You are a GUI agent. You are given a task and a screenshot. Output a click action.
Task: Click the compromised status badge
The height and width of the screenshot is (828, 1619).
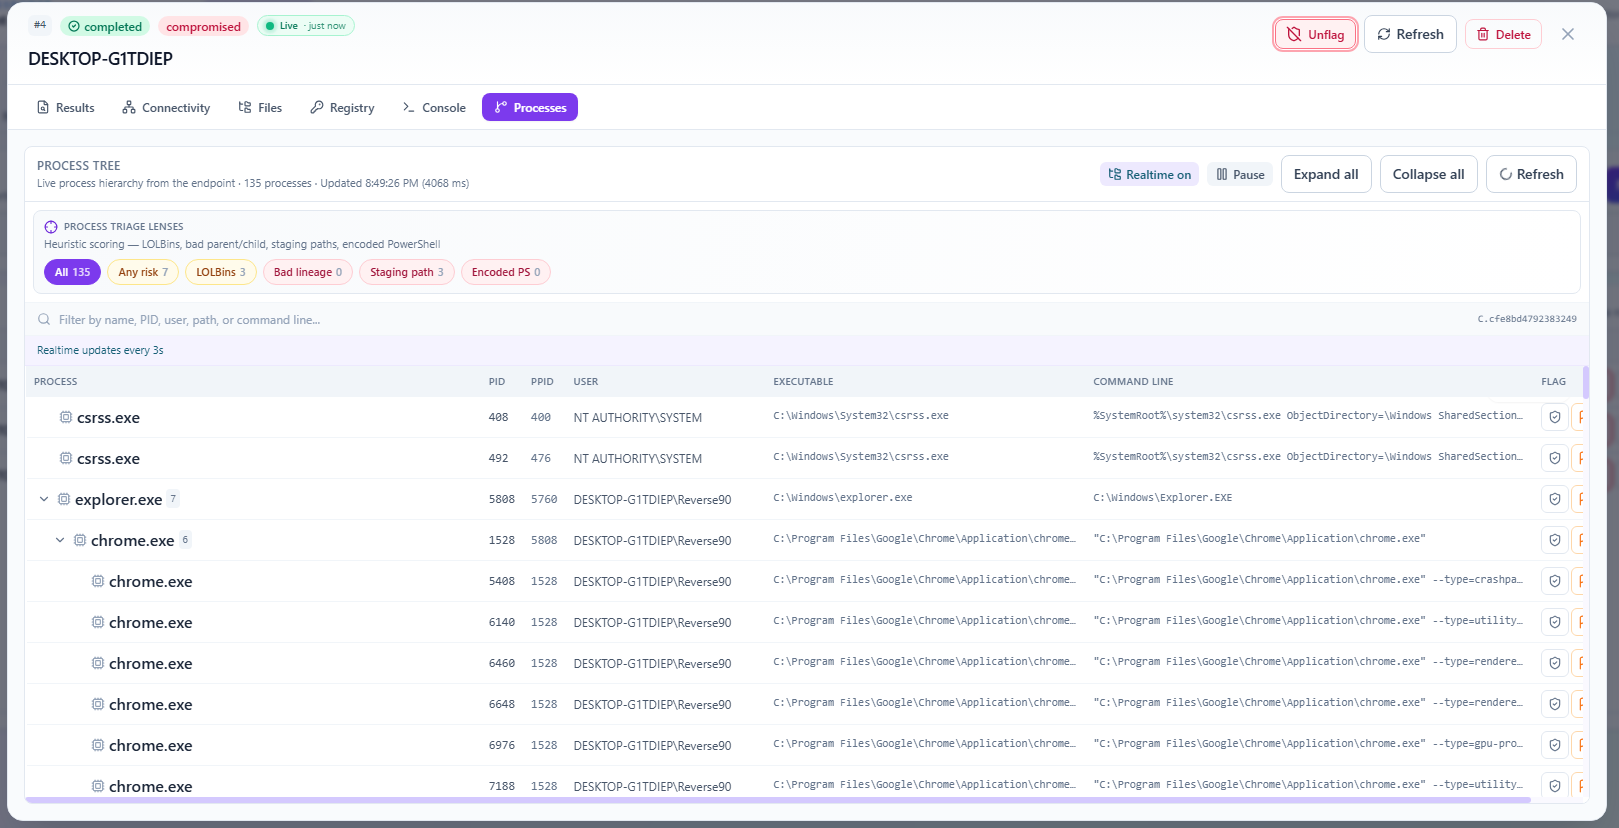[x=203, y=26]
